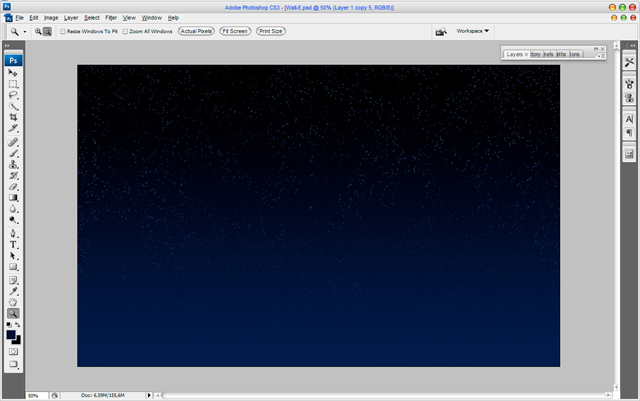640x401 pixels.
Task: Choose Zoom Out mode in options bar
Action: tap(47, 31)
